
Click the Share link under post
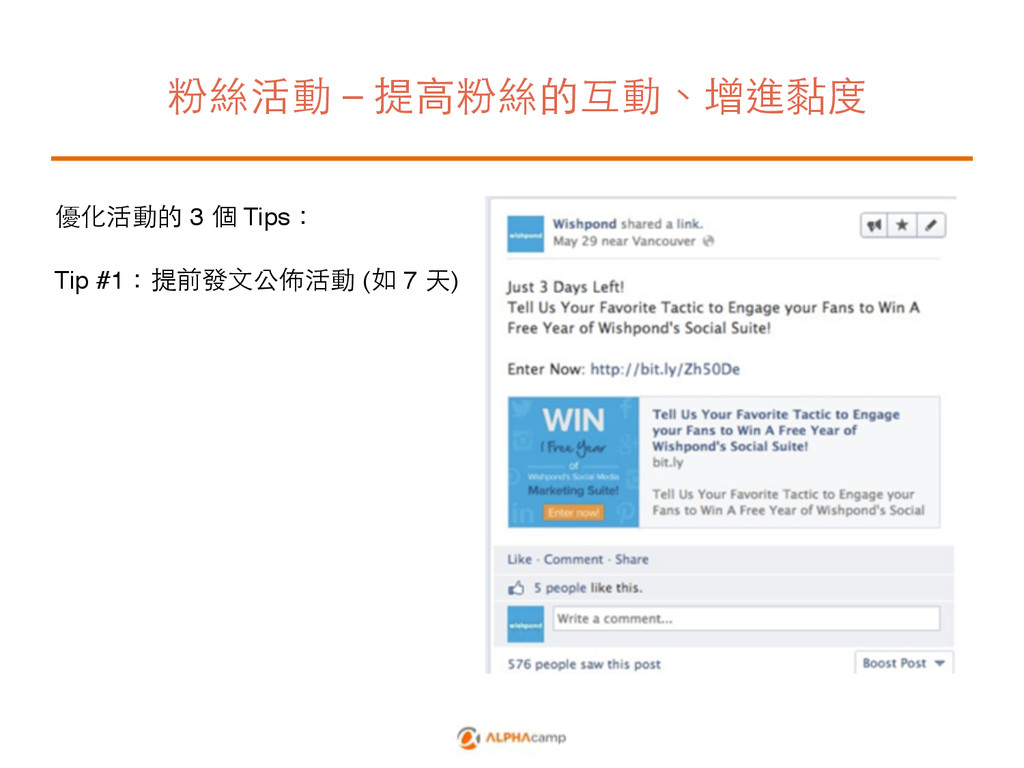tap(632, 560)
